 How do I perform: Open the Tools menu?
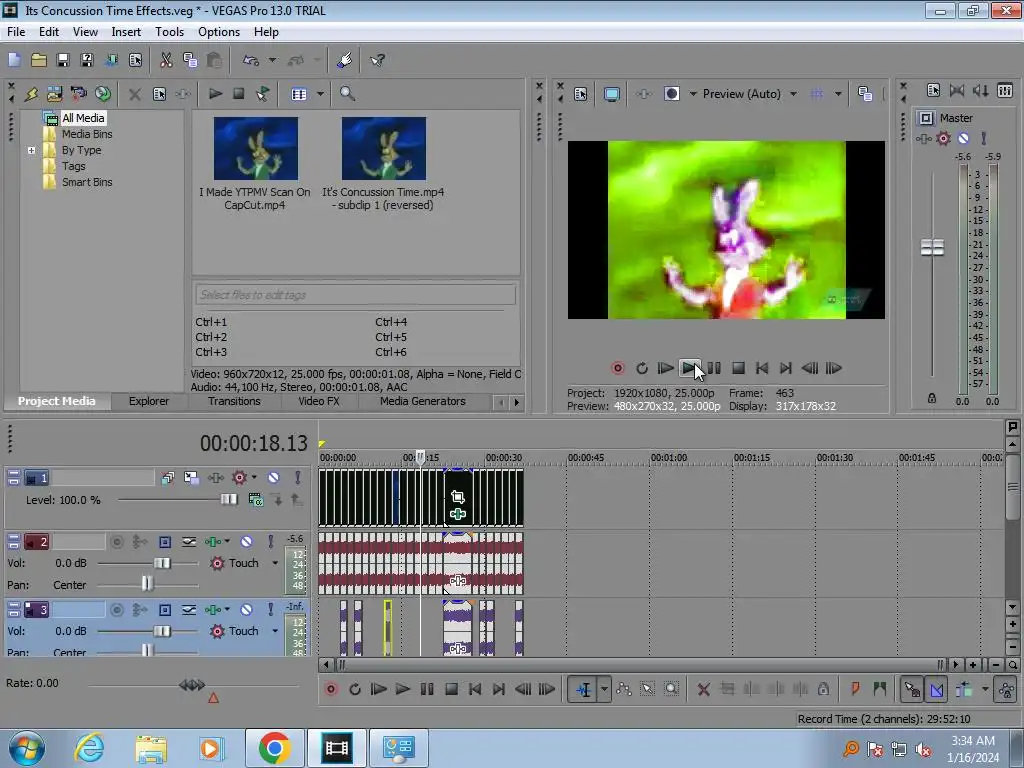[169, 31]
